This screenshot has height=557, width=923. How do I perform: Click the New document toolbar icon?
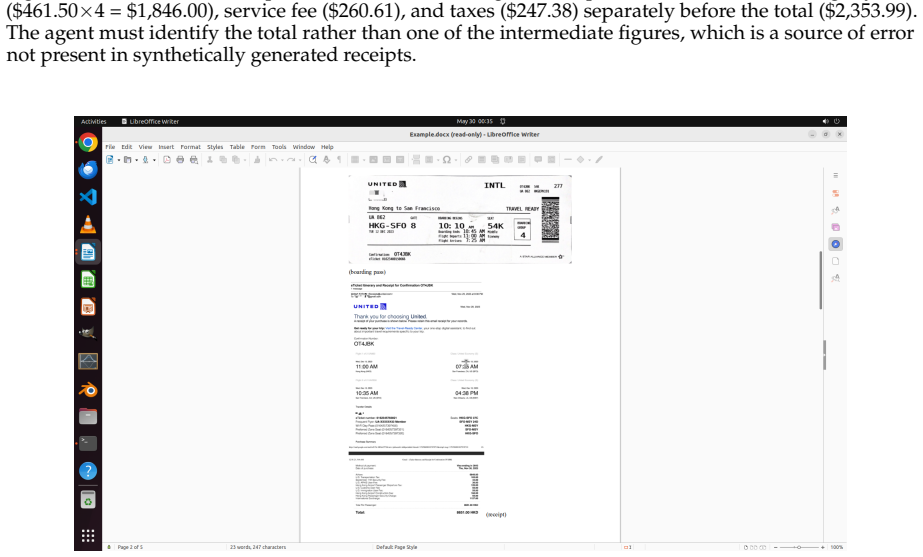point(109,160)
